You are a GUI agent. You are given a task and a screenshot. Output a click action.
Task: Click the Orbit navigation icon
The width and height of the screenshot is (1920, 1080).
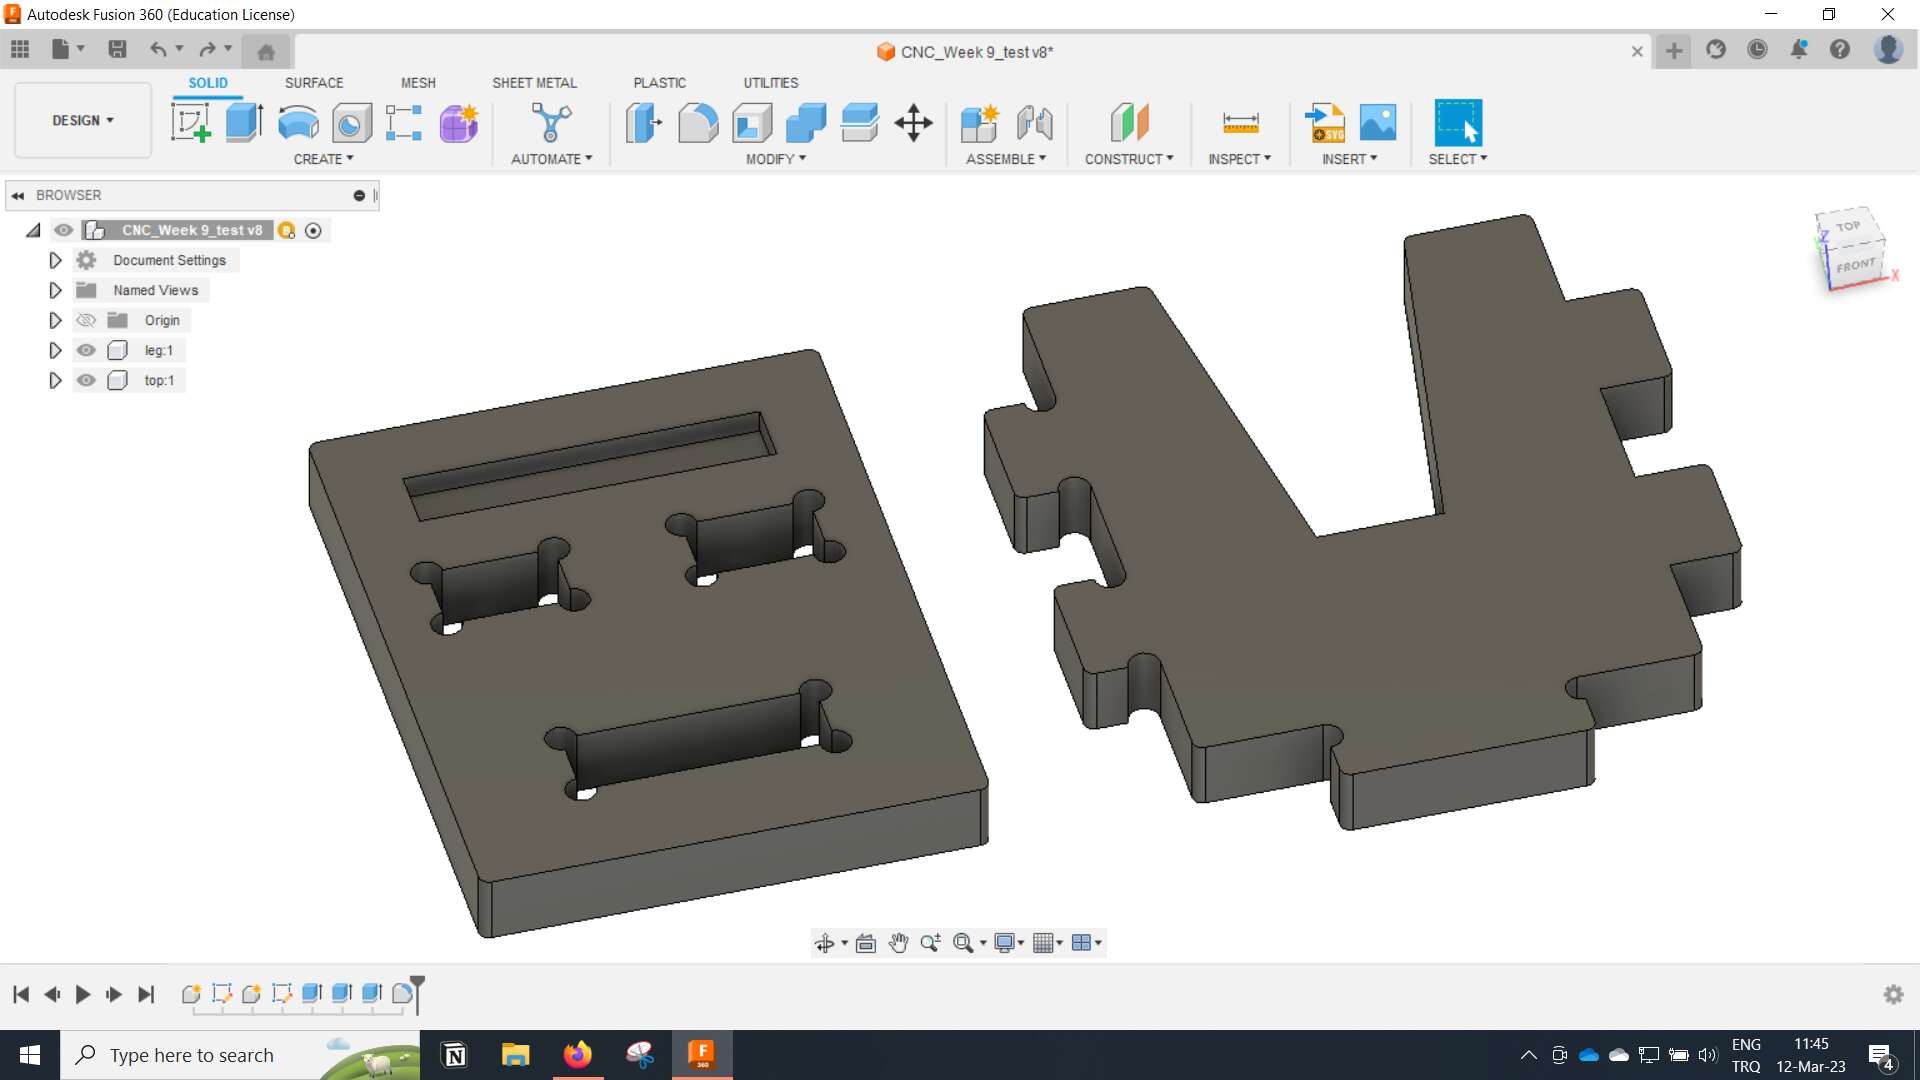point(824,943)
